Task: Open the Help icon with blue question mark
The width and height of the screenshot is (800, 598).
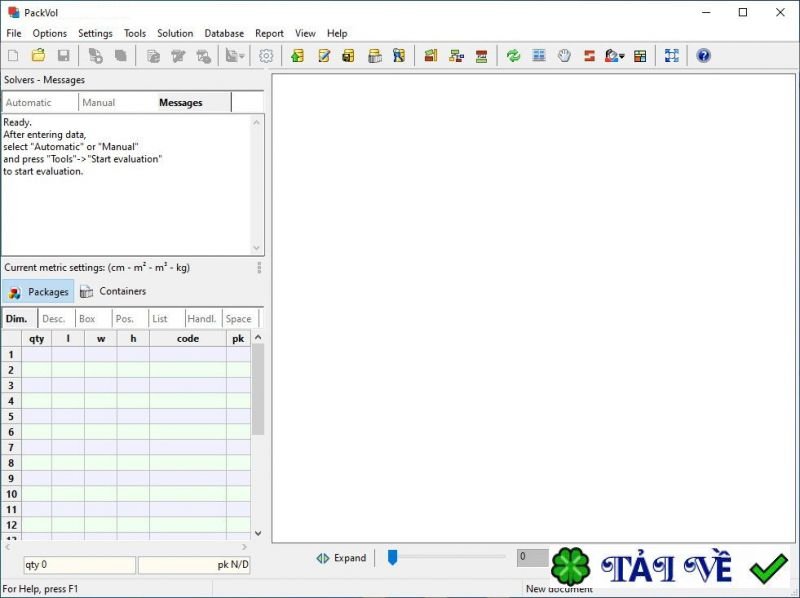Action: coord(703,55)
